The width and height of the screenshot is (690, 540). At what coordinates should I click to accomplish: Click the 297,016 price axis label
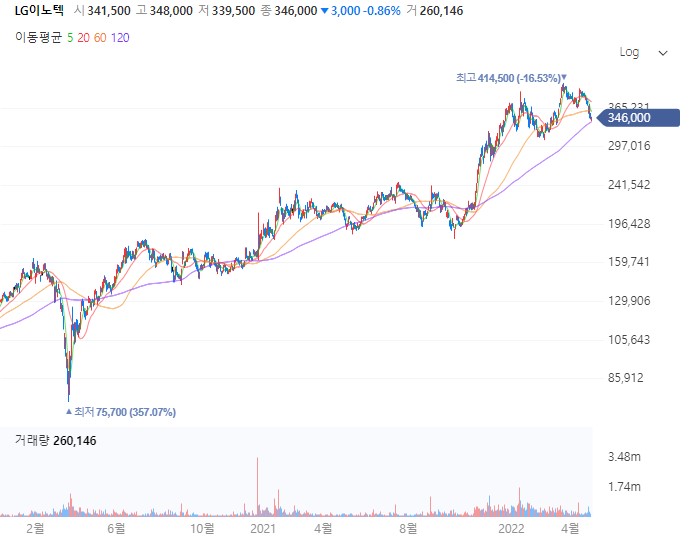629,146
